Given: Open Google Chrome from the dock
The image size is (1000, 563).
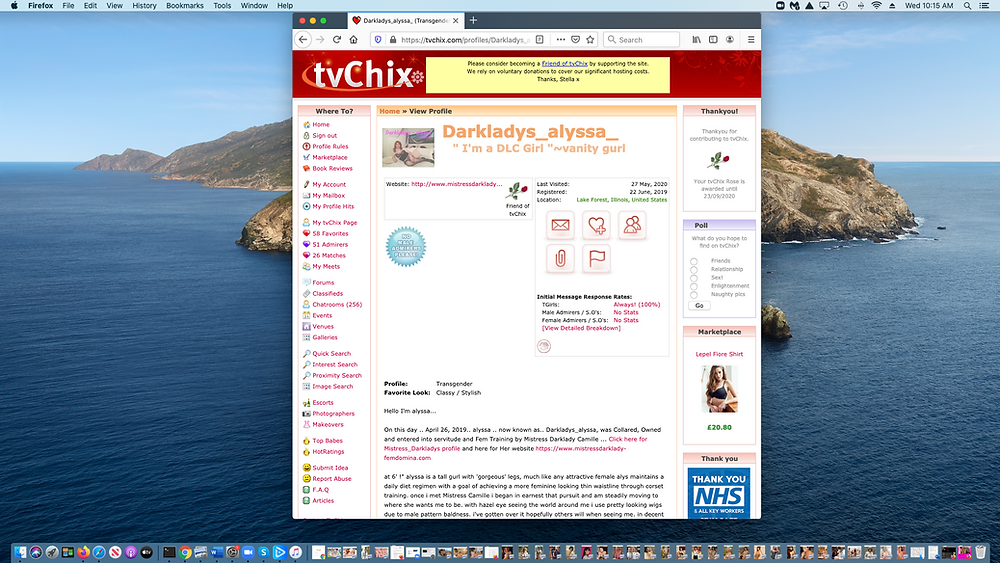Looking at the screenshot, I should tap(185, 552).
